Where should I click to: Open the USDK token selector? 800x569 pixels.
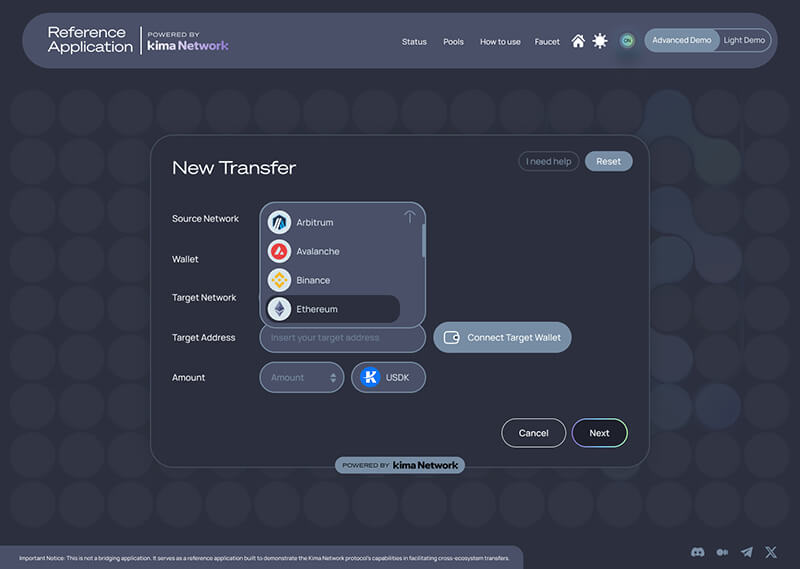388,378
